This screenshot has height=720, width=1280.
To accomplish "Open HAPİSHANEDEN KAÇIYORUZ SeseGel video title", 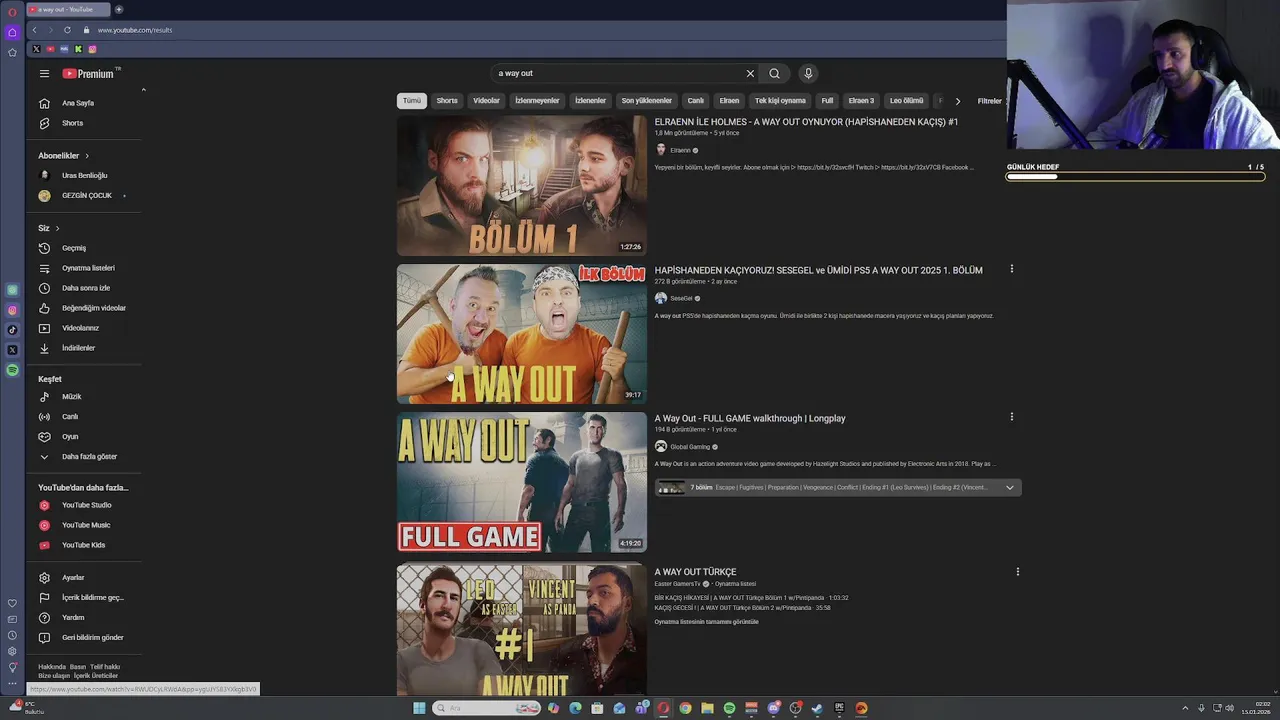I will pyautogui.click(x=818, y=270).
